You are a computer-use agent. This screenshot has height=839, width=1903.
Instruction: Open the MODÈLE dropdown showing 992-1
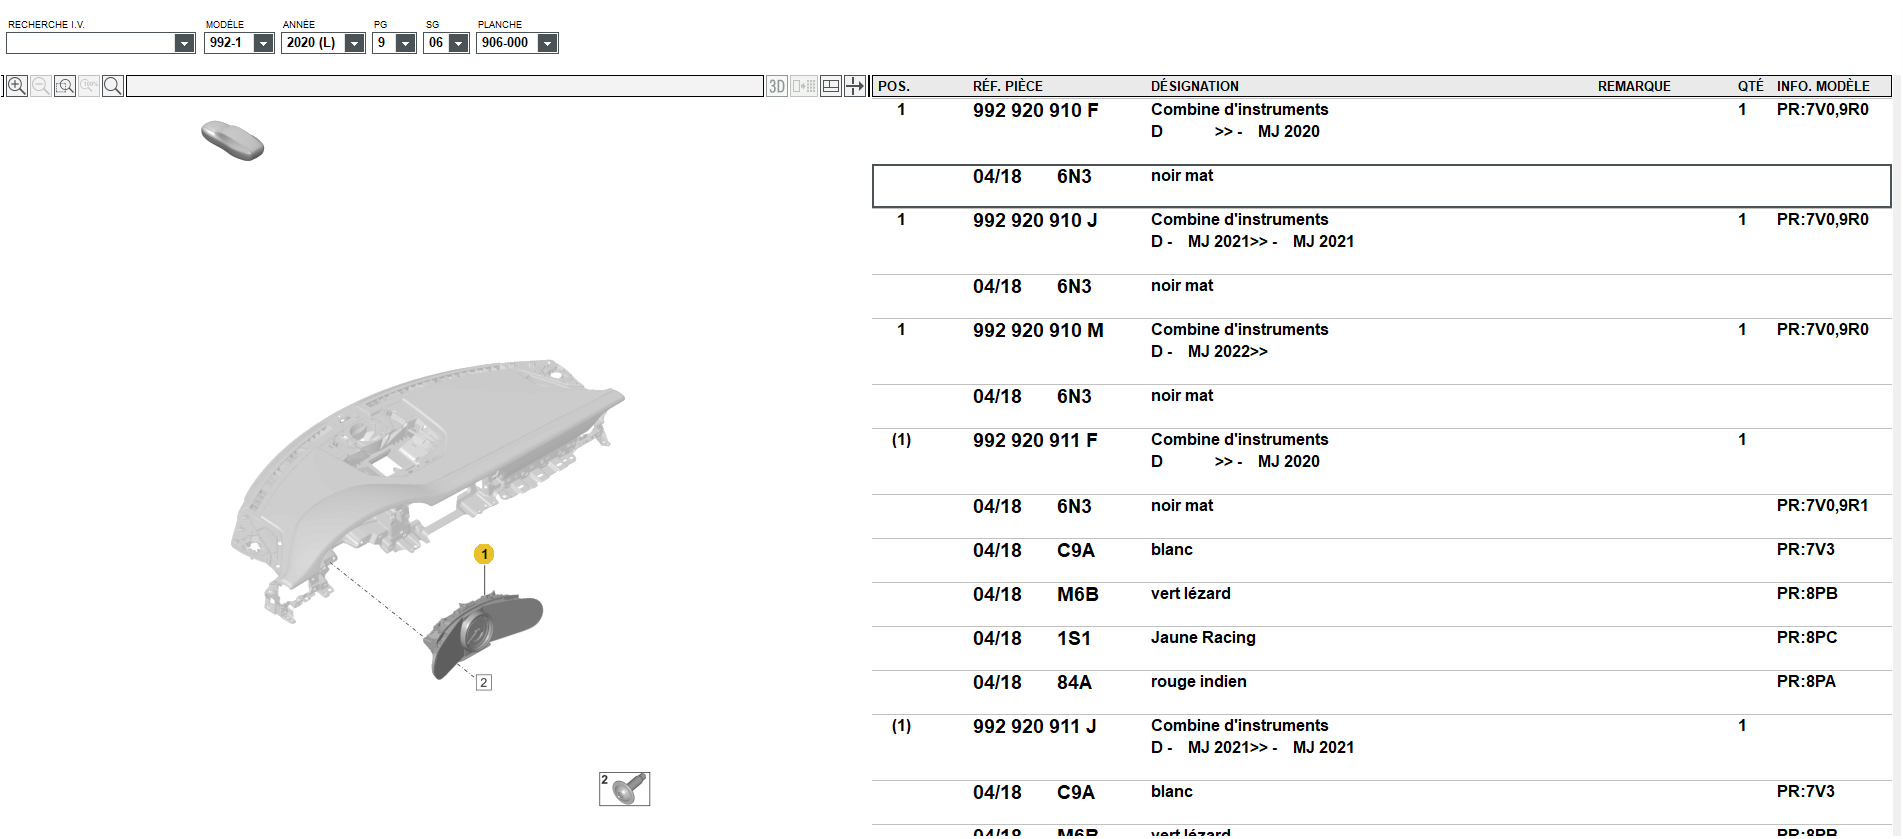[239, 43]
